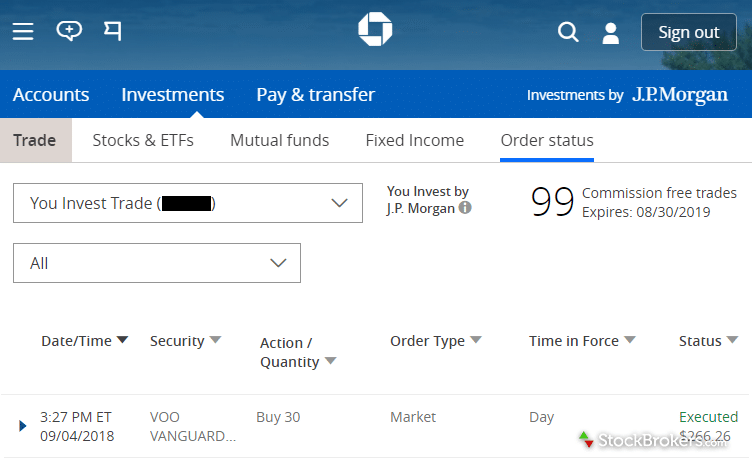The image size is (752, 464).
Task: Click Investments by J.P.Morgan logo
Action: click(x=627, y=95)
